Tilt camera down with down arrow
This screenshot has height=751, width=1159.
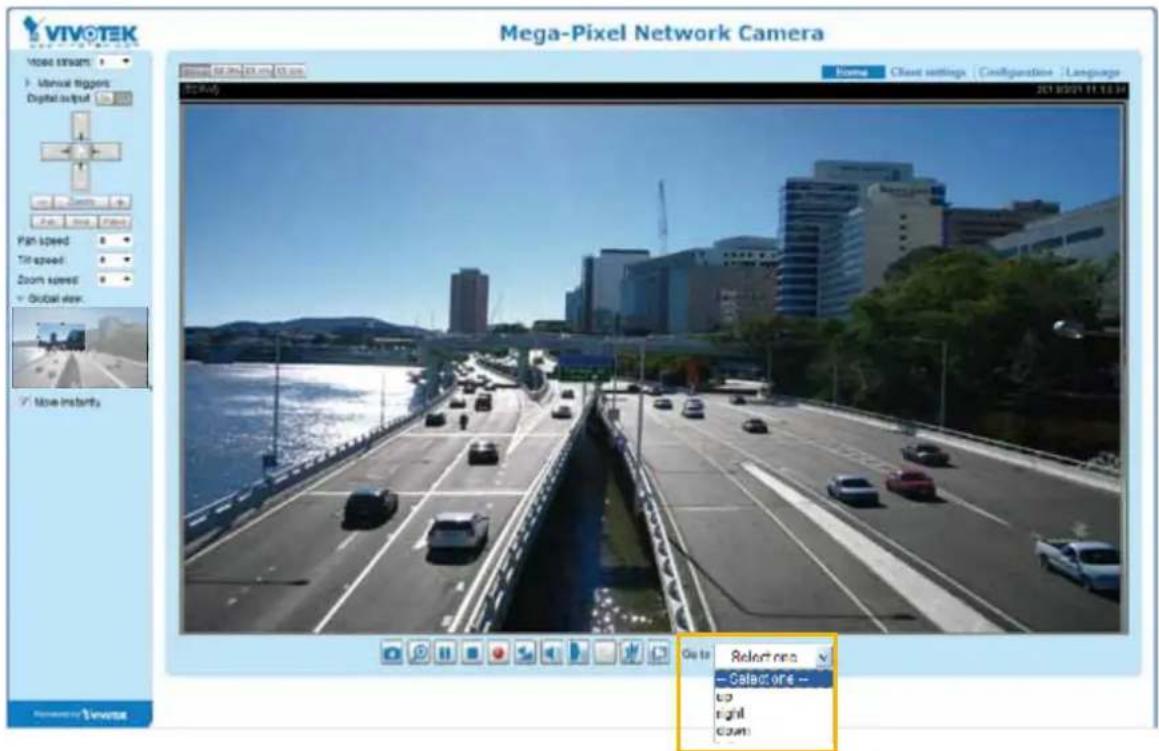coord(81,176)
